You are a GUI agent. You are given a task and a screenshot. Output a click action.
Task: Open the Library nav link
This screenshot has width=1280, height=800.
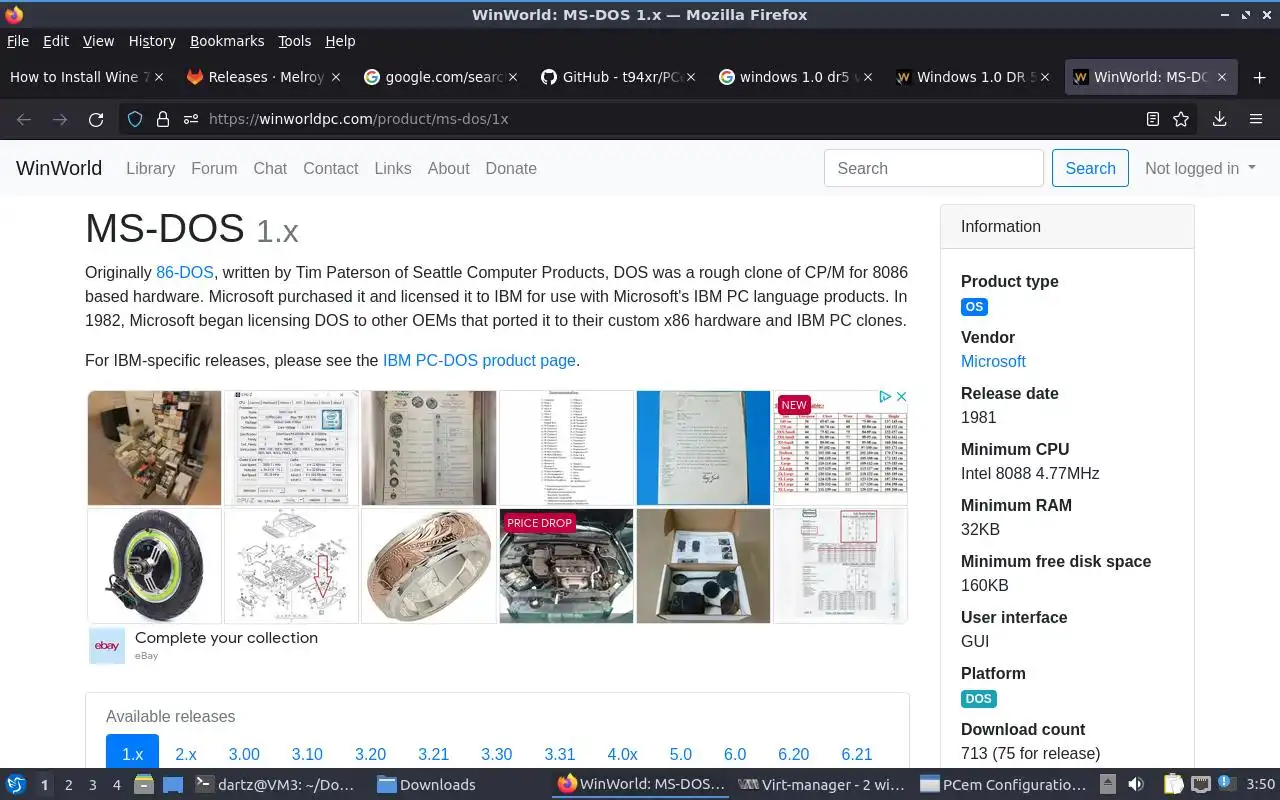pos(150,168)
